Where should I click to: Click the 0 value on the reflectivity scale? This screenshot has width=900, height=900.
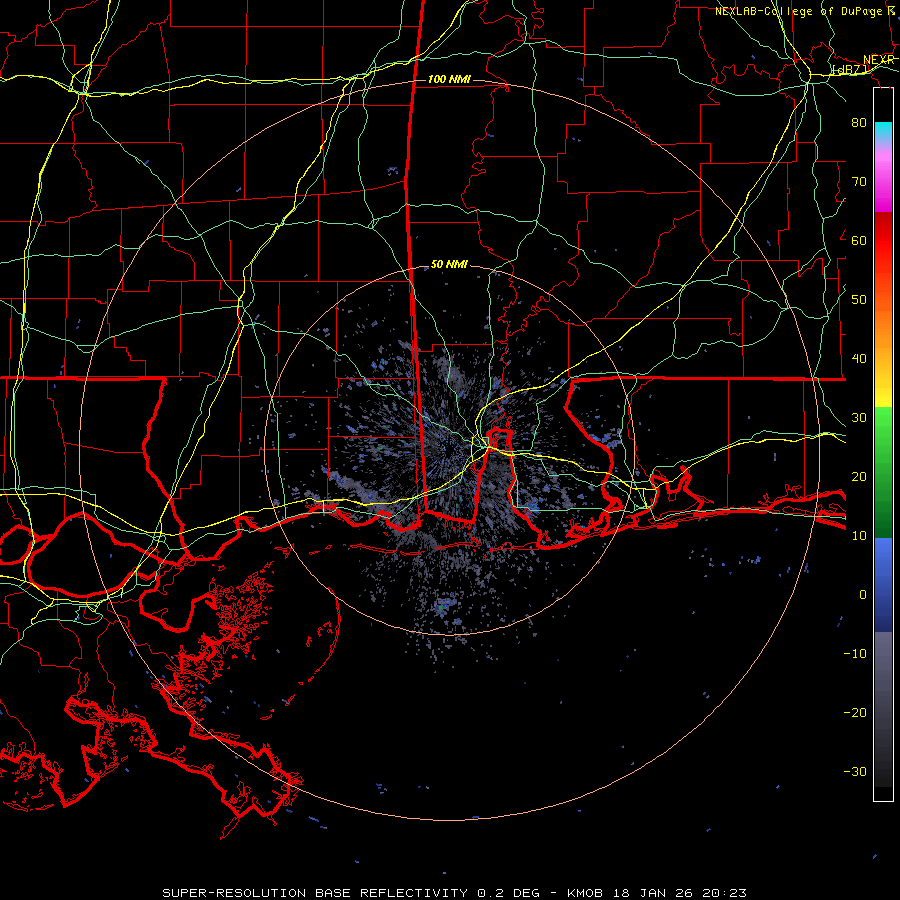(x=863, y=595)
